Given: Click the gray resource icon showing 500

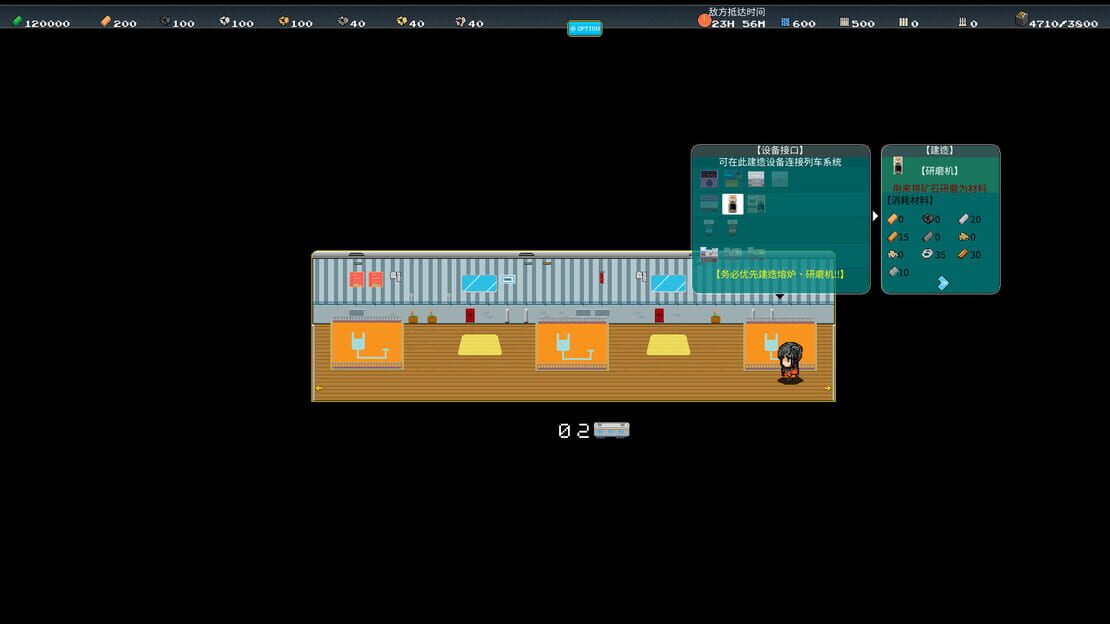Looking at the screenshot, I should tap(844, 23).
